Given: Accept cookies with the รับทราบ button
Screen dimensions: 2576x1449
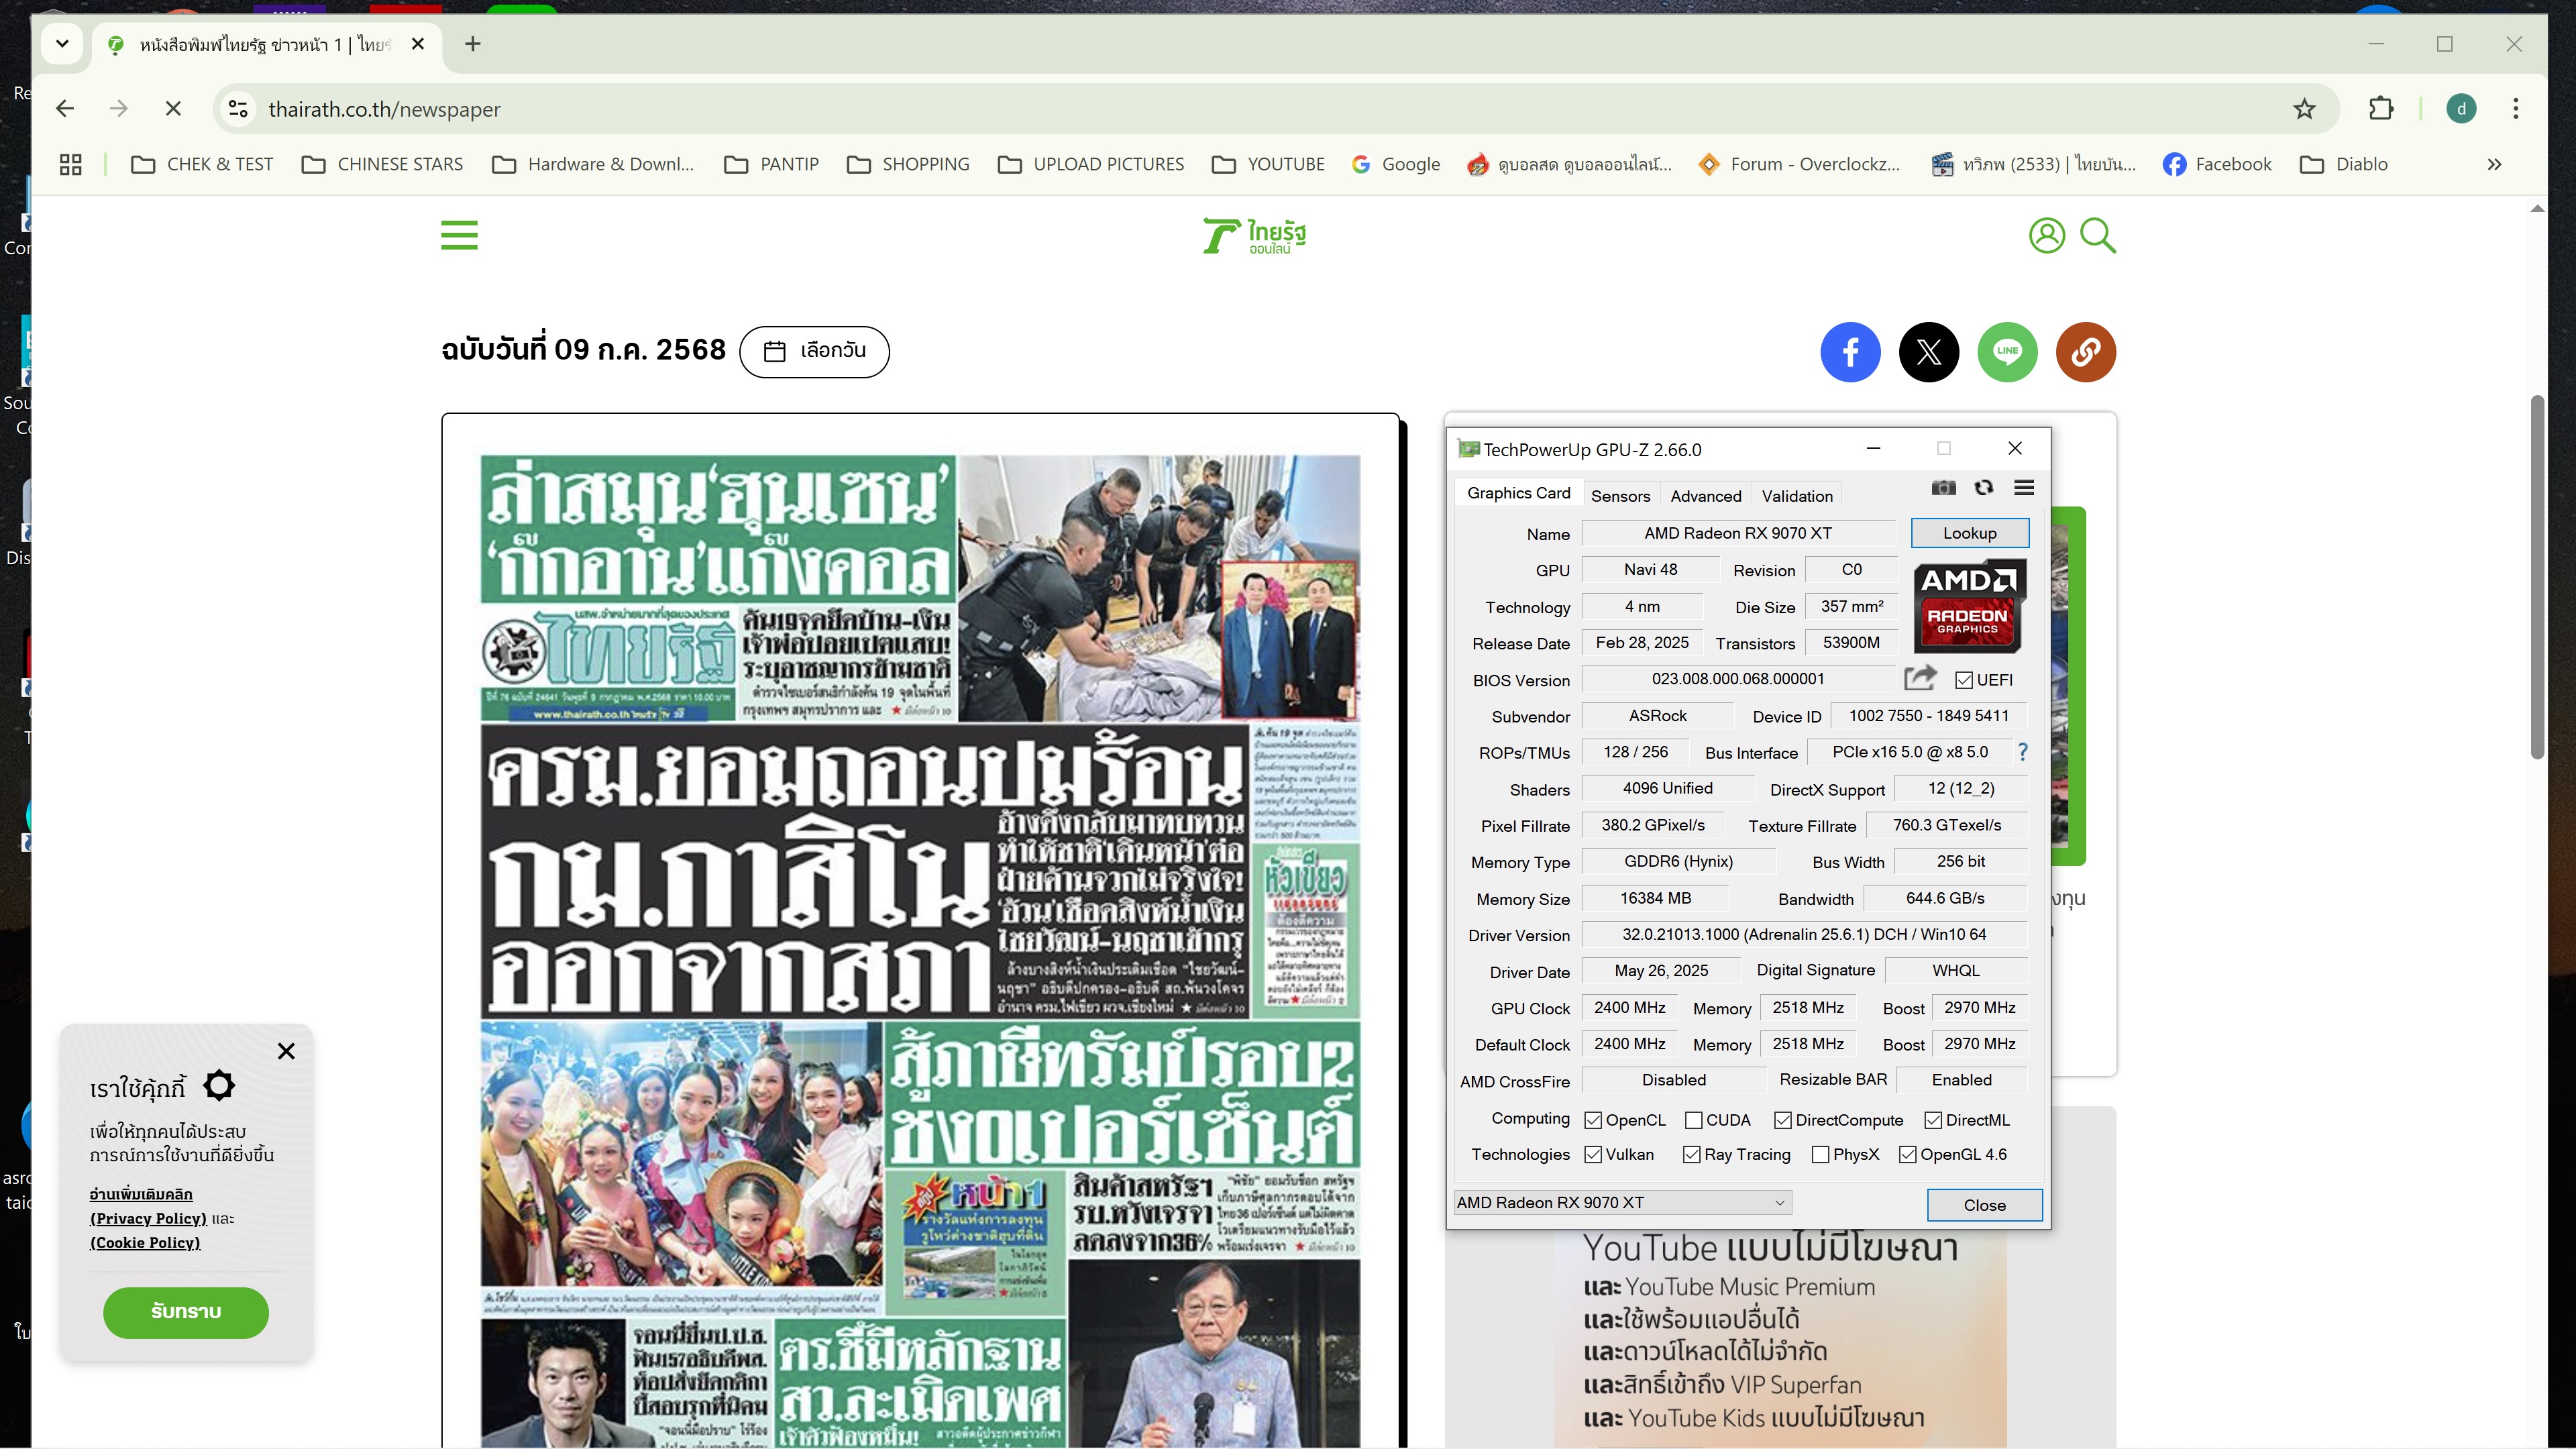Looking at the screenshot, I should 186,1312.
